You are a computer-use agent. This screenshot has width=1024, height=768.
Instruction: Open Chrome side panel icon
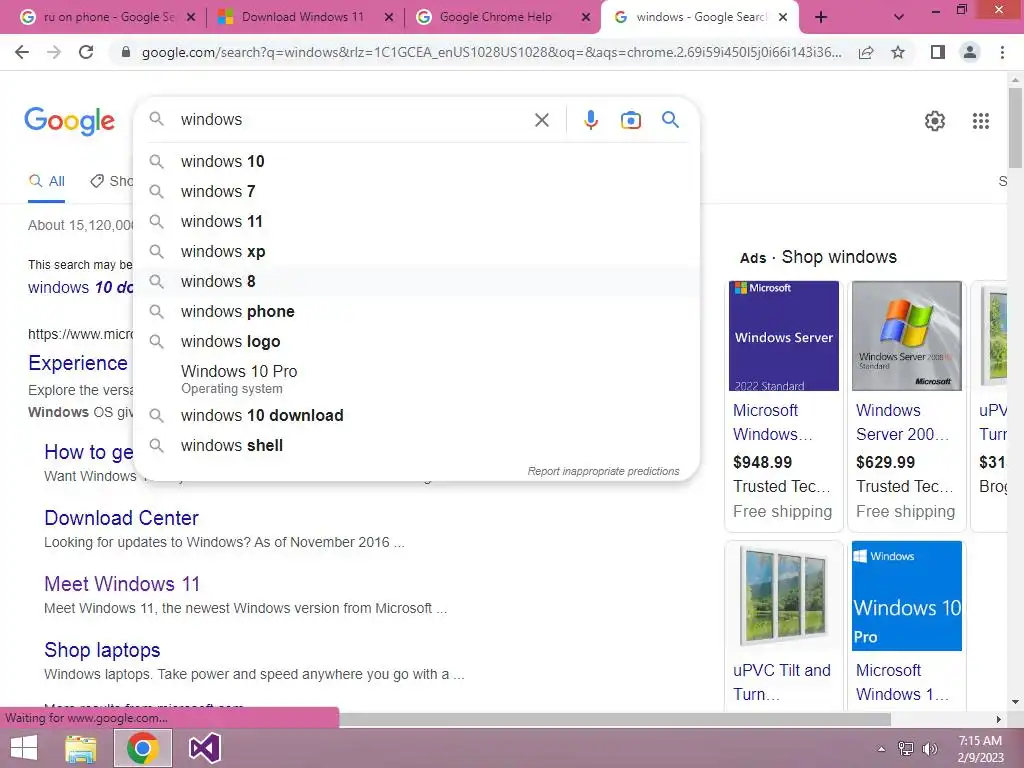click(x=938, y=52)
